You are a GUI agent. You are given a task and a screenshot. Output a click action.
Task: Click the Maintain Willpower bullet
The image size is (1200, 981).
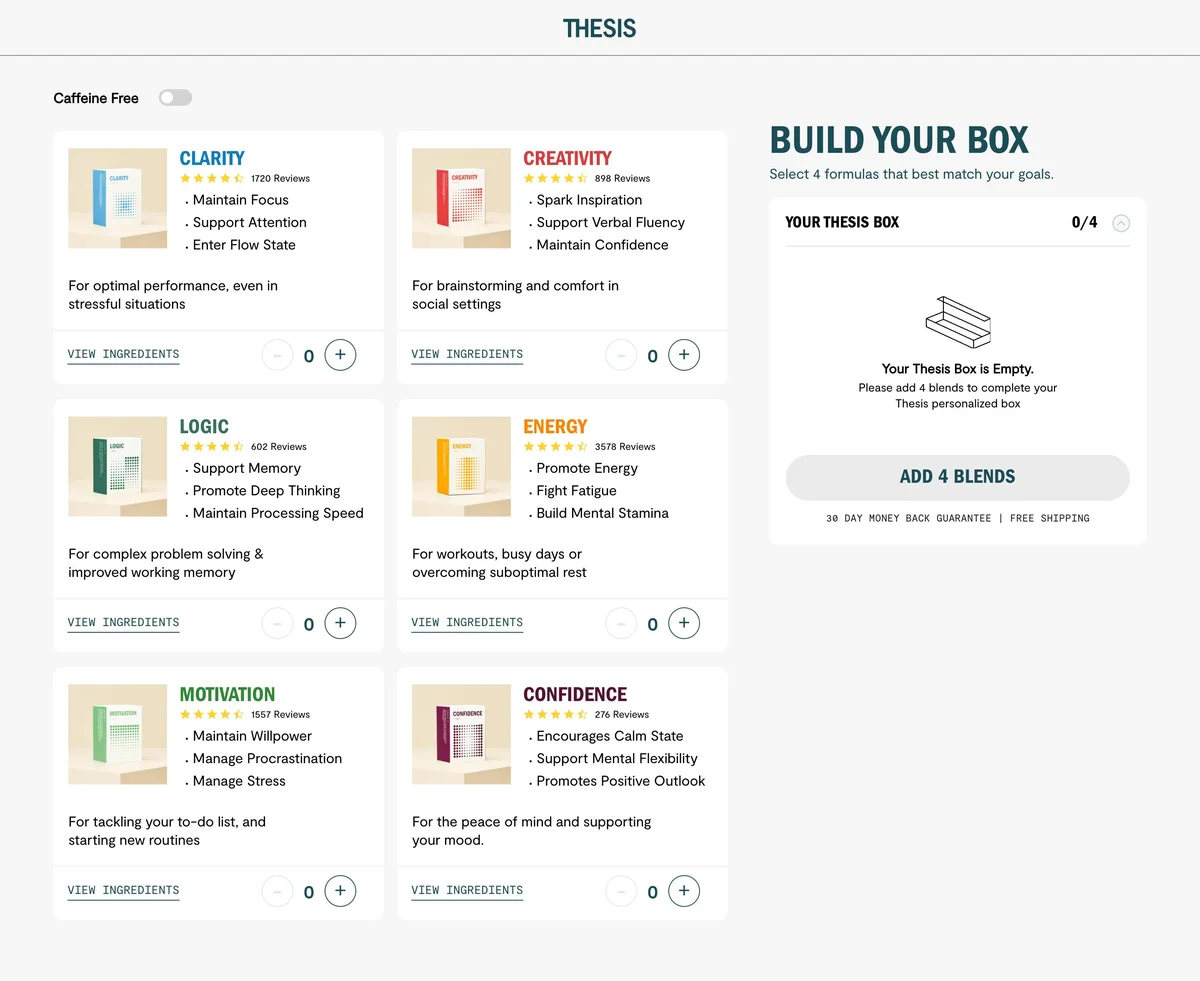[x=253, y=735]
